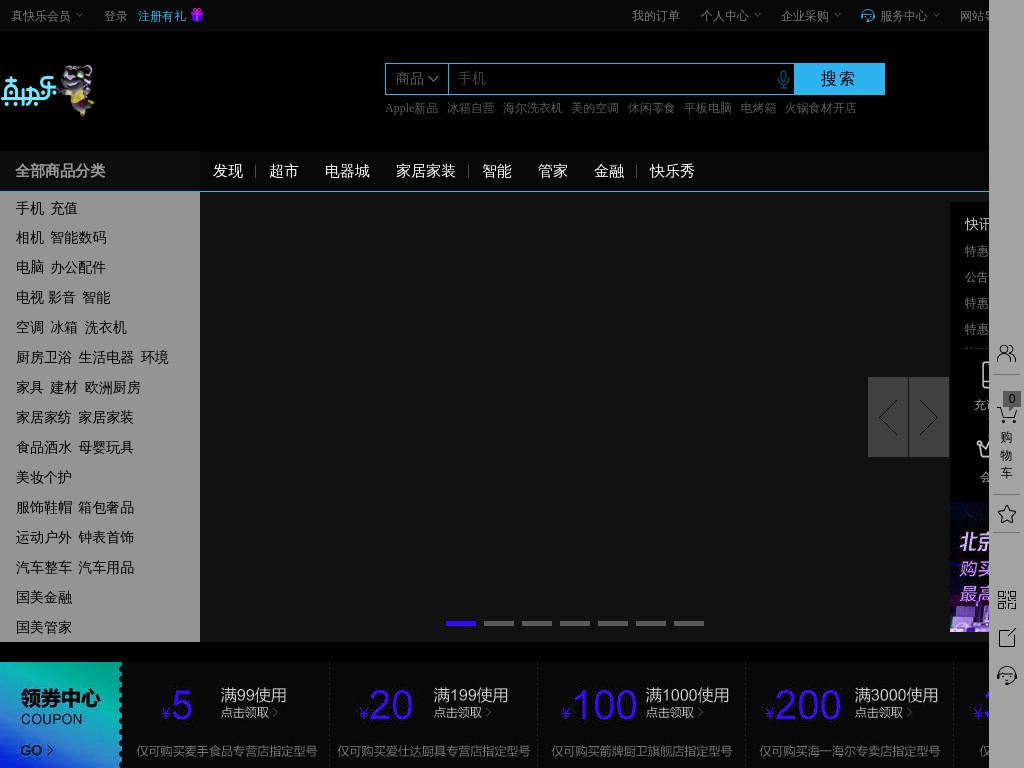Open user account icon in right sidebar
Image resolution: width=1024 pixels, height=768 pixels.
coord(1006,354)
